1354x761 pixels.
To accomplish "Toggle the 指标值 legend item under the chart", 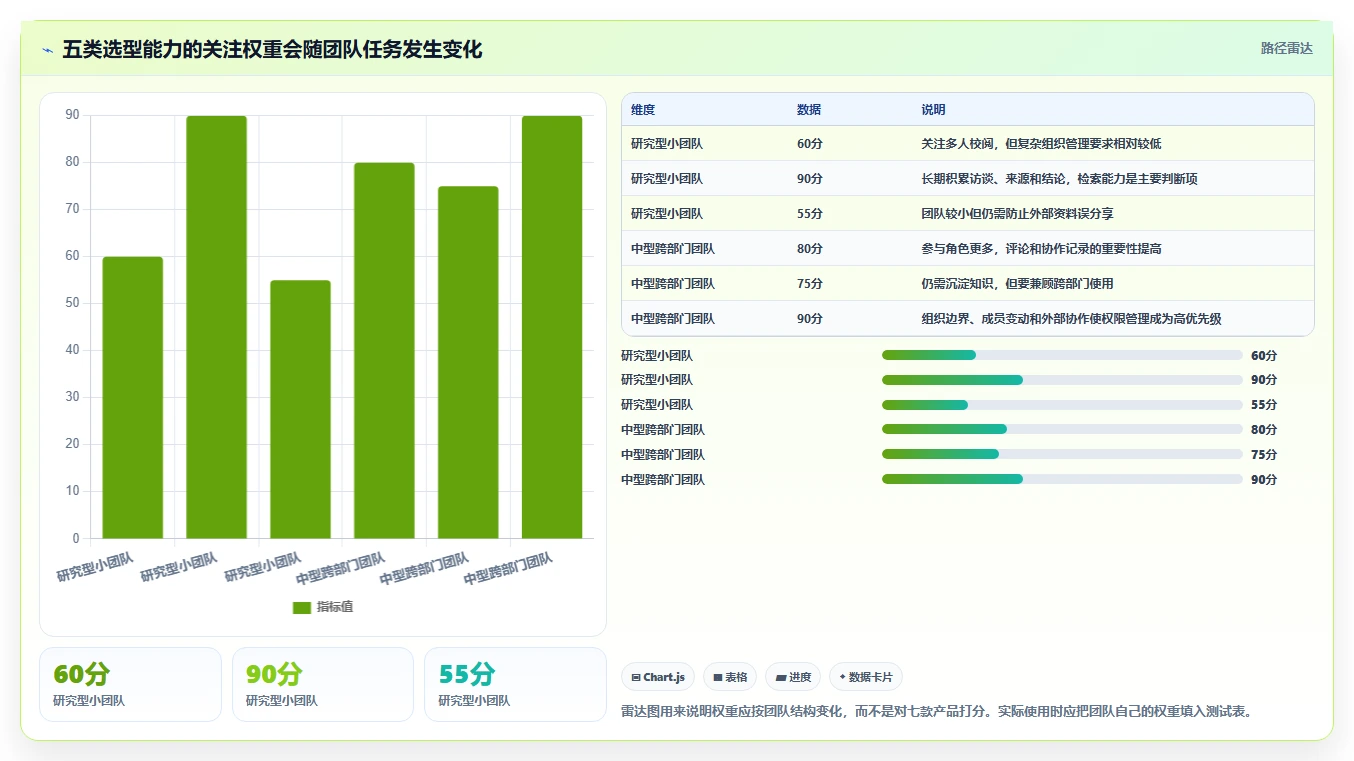I will [323, 607].
